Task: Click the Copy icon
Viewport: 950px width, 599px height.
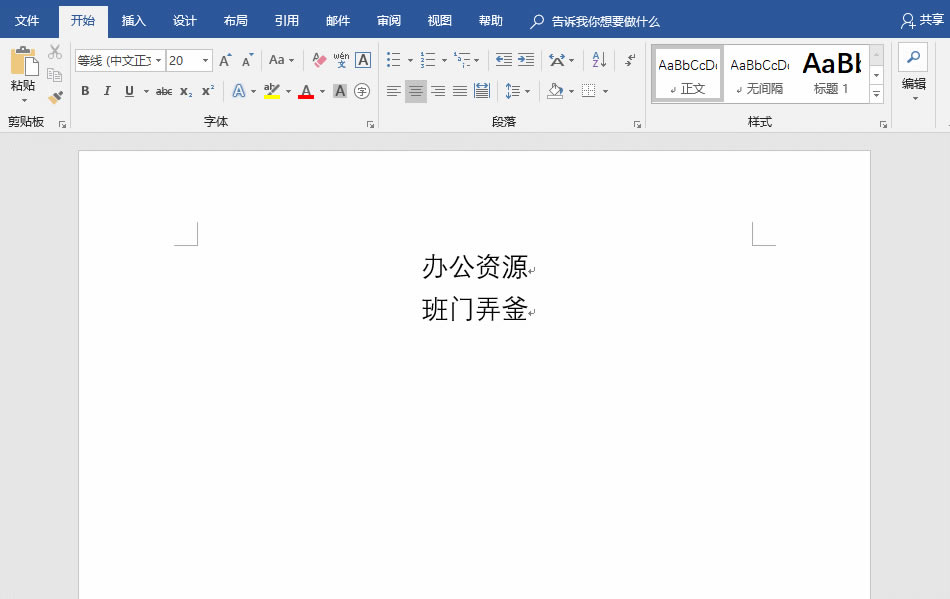Action: click(55, 74)
